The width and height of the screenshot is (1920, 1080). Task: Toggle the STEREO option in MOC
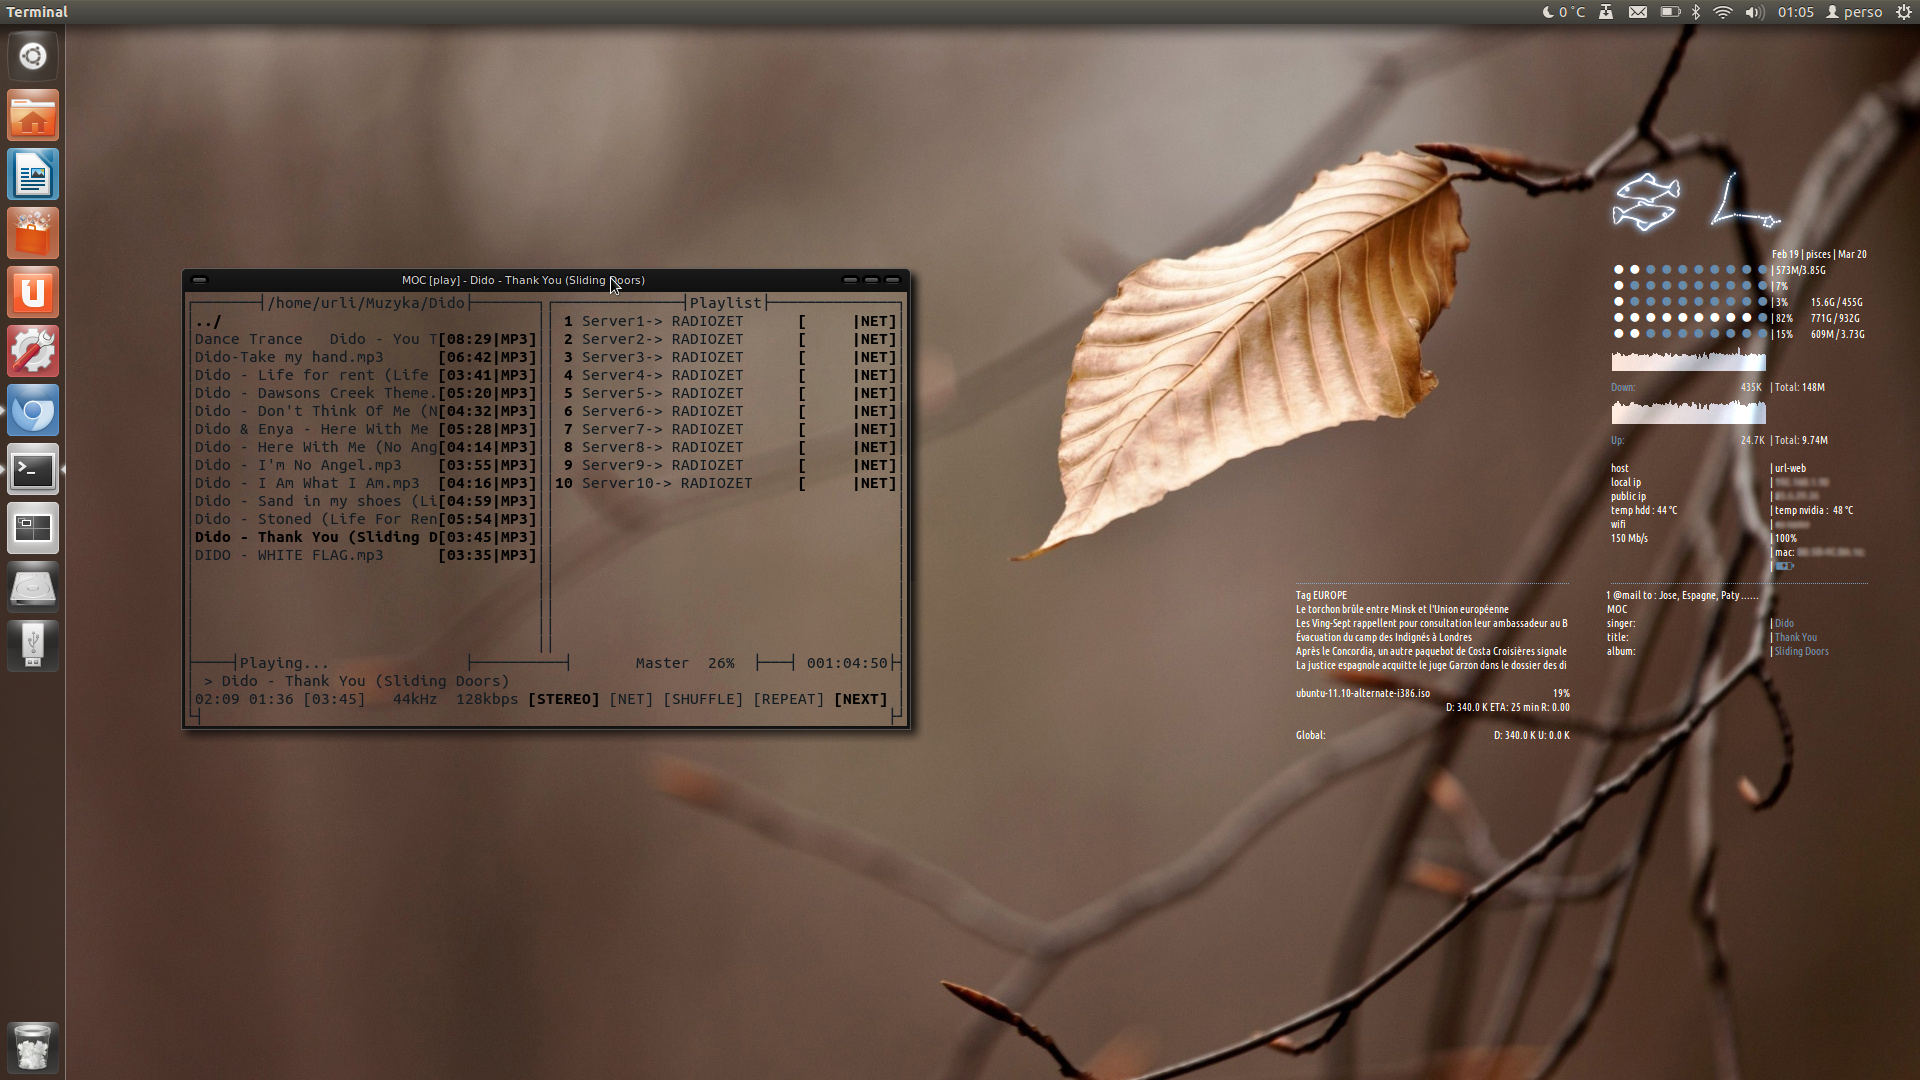tap(563, 699)
